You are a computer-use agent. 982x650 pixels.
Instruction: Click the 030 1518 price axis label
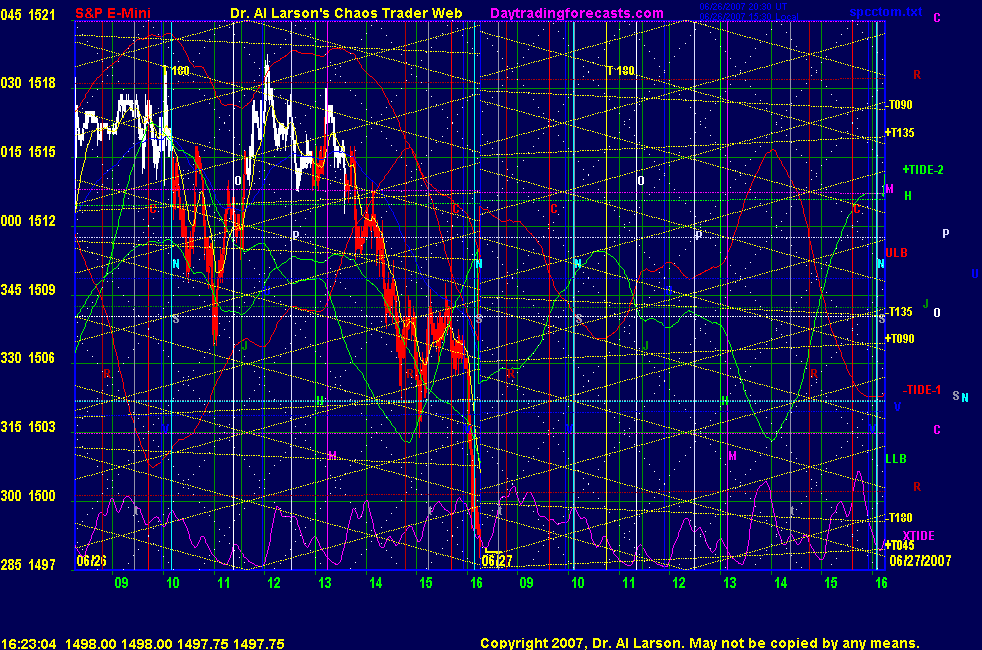tap(28, 83)
